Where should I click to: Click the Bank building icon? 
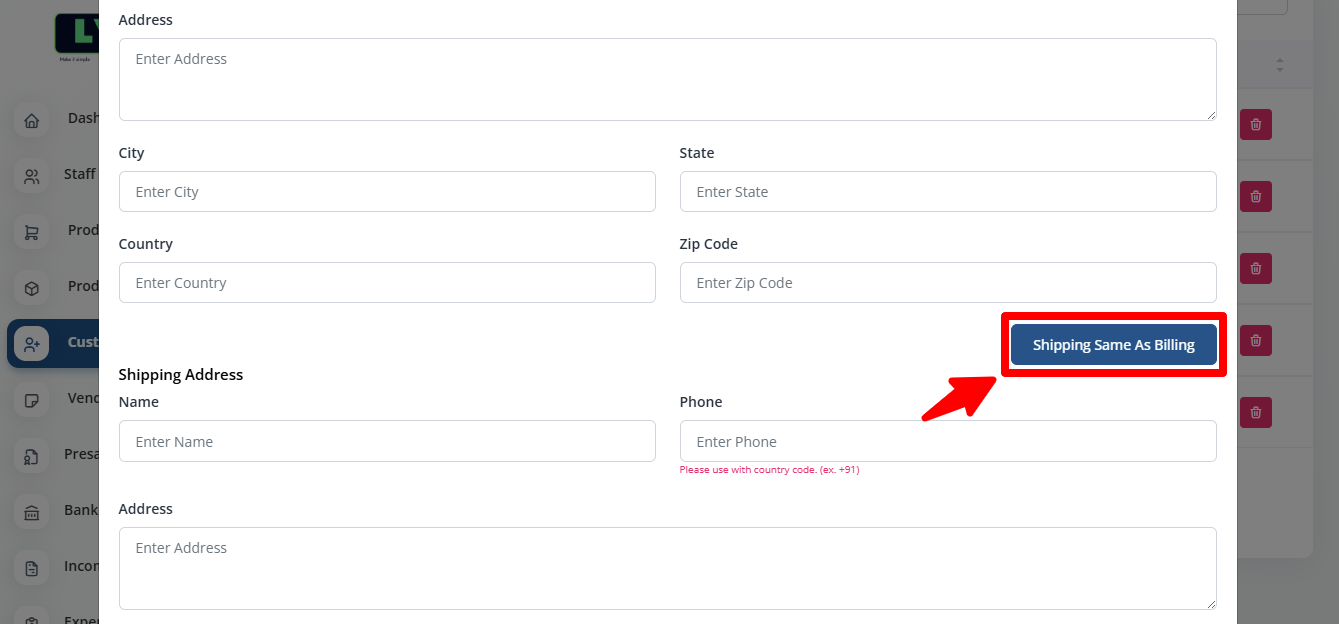point(32,513)
